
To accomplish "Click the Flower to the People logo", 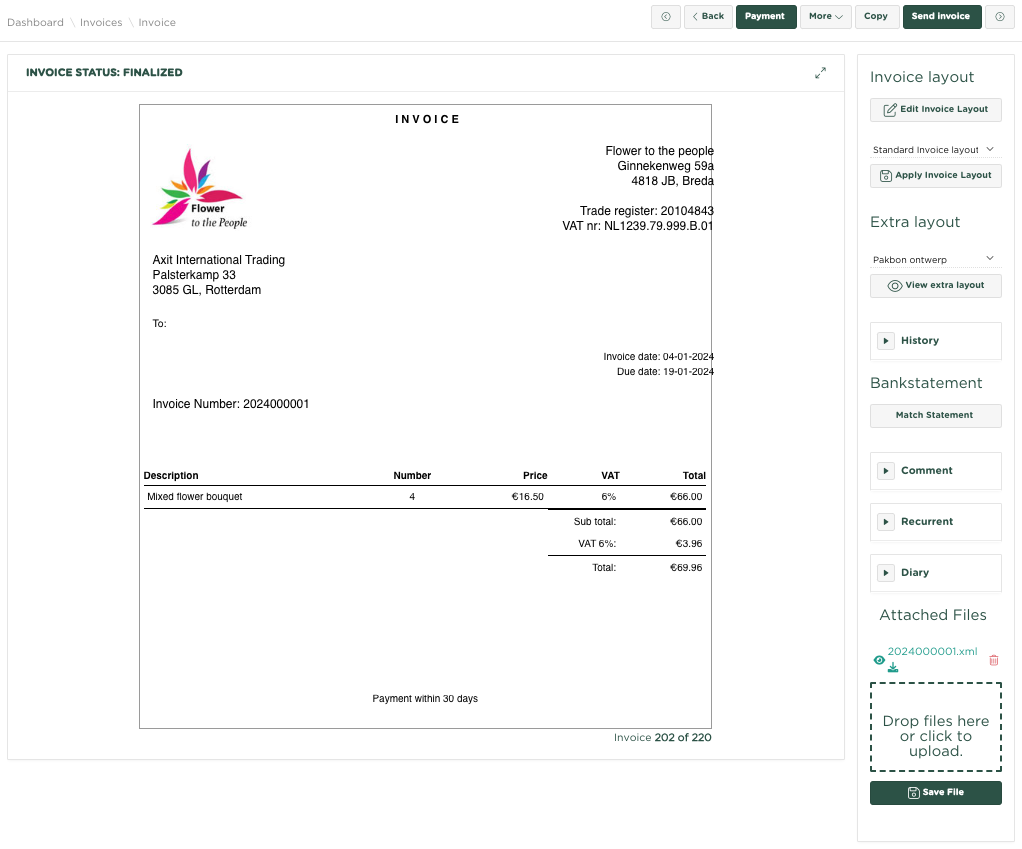I will 199,189.
